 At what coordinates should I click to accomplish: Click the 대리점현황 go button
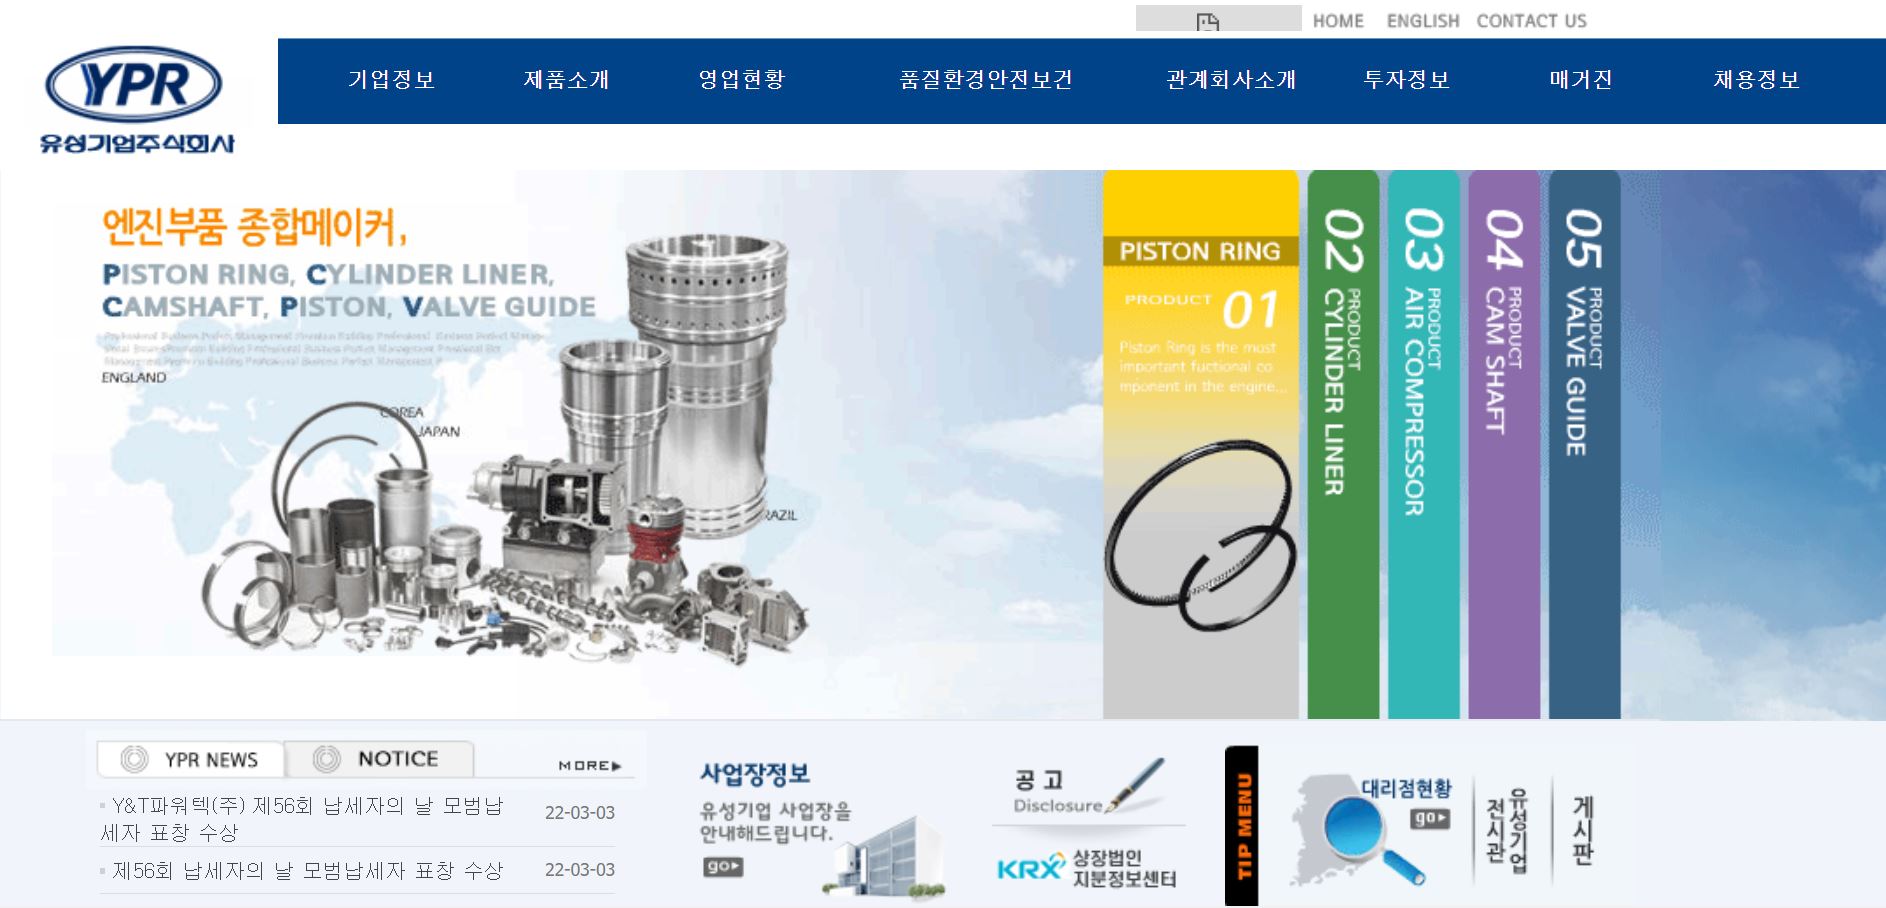click(1430, 818)
